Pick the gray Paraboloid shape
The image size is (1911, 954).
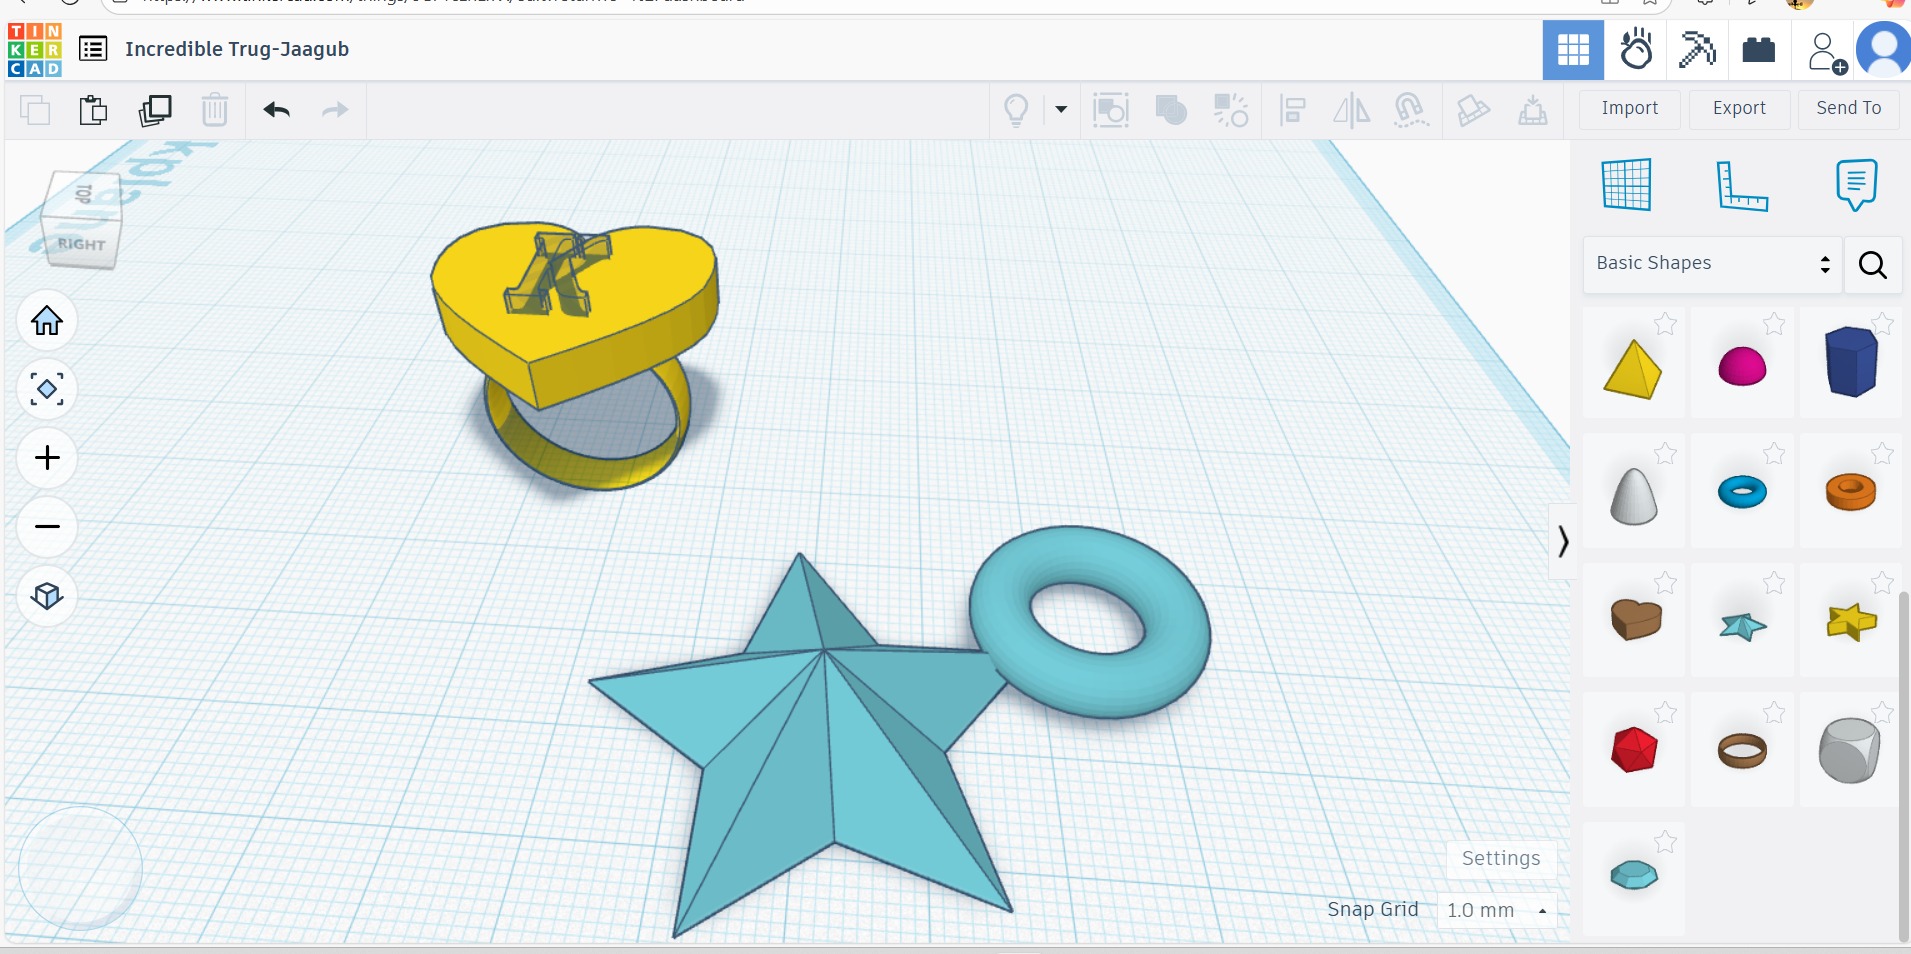[1634, 496]
